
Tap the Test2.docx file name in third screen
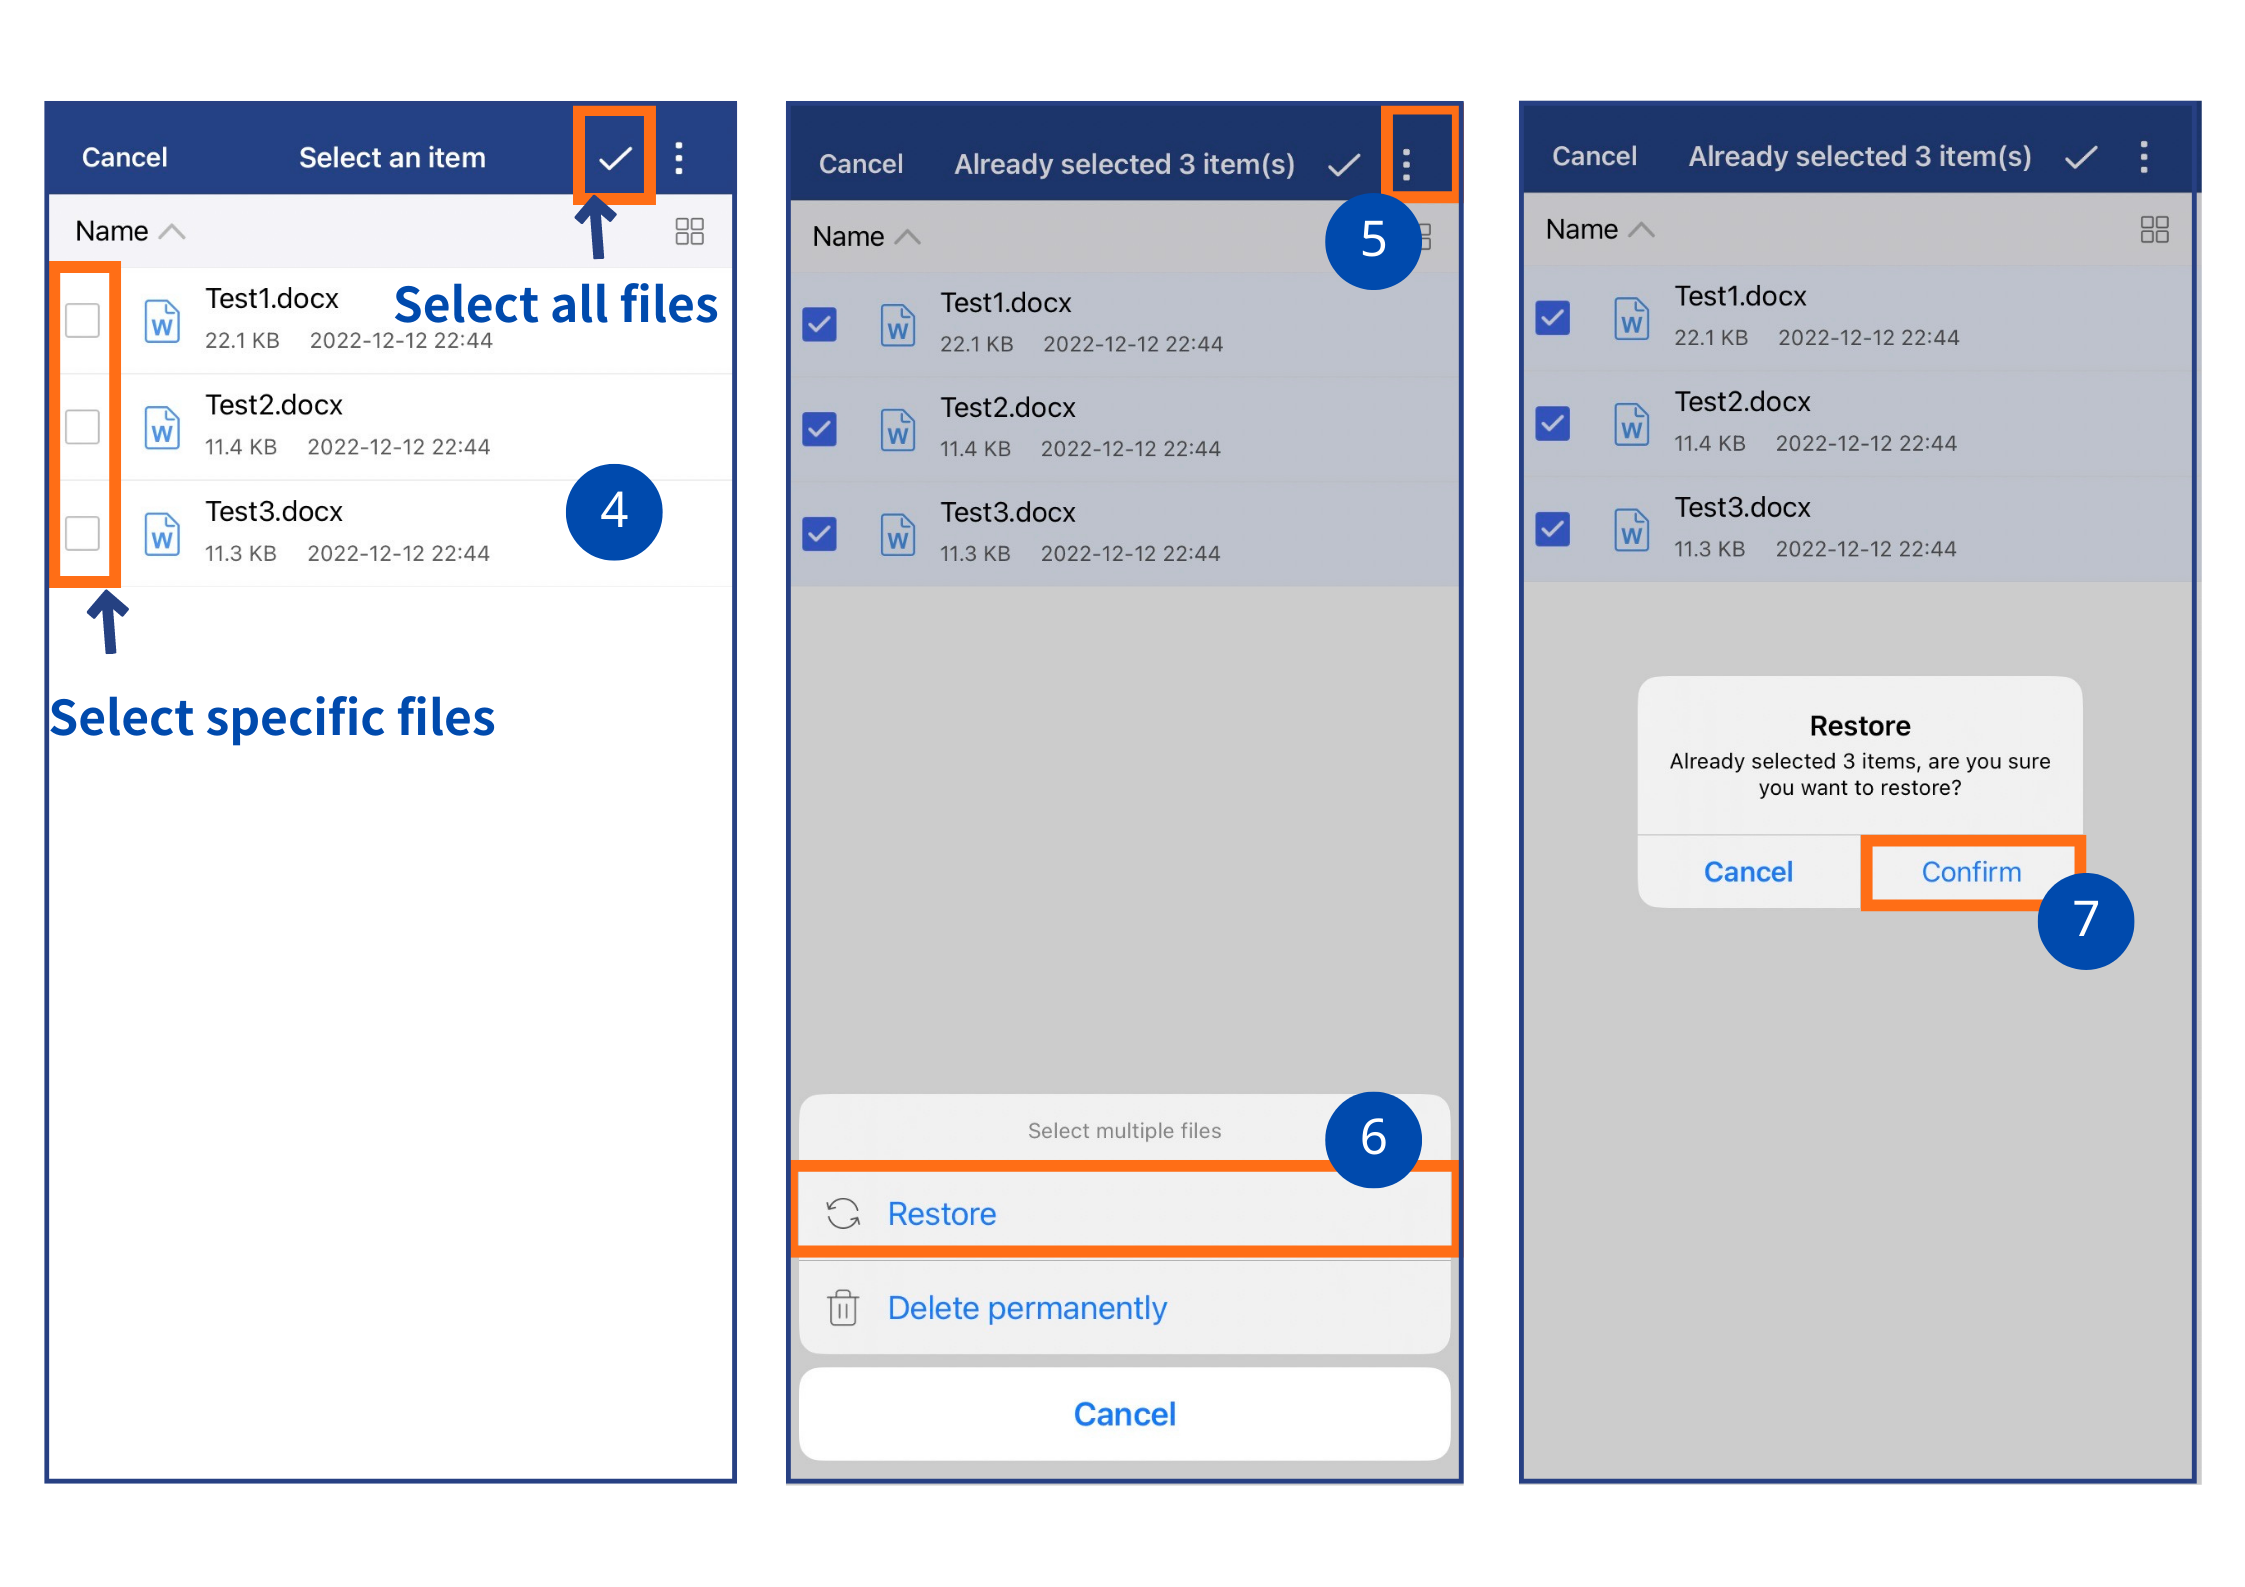(1742, 402)
